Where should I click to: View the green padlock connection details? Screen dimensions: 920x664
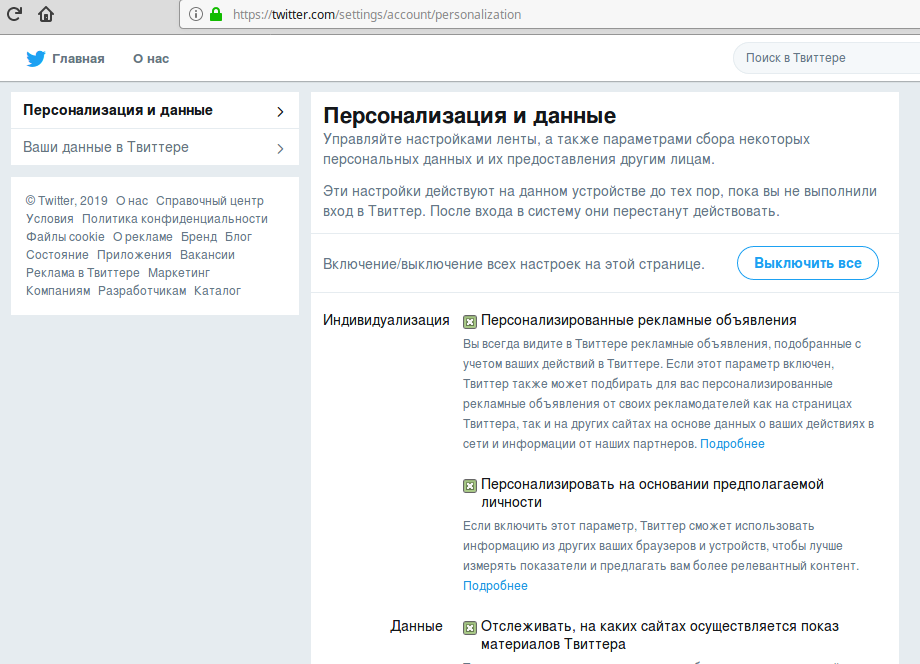tap(216, 14)
